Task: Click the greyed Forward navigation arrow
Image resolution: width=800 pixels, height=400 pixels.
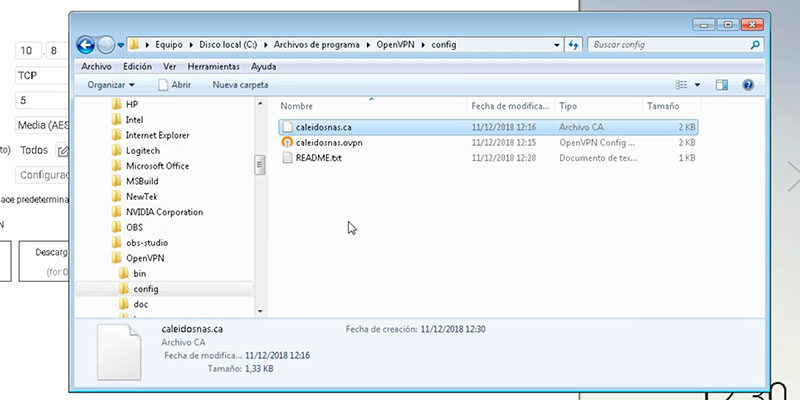Action: [106, 45]
